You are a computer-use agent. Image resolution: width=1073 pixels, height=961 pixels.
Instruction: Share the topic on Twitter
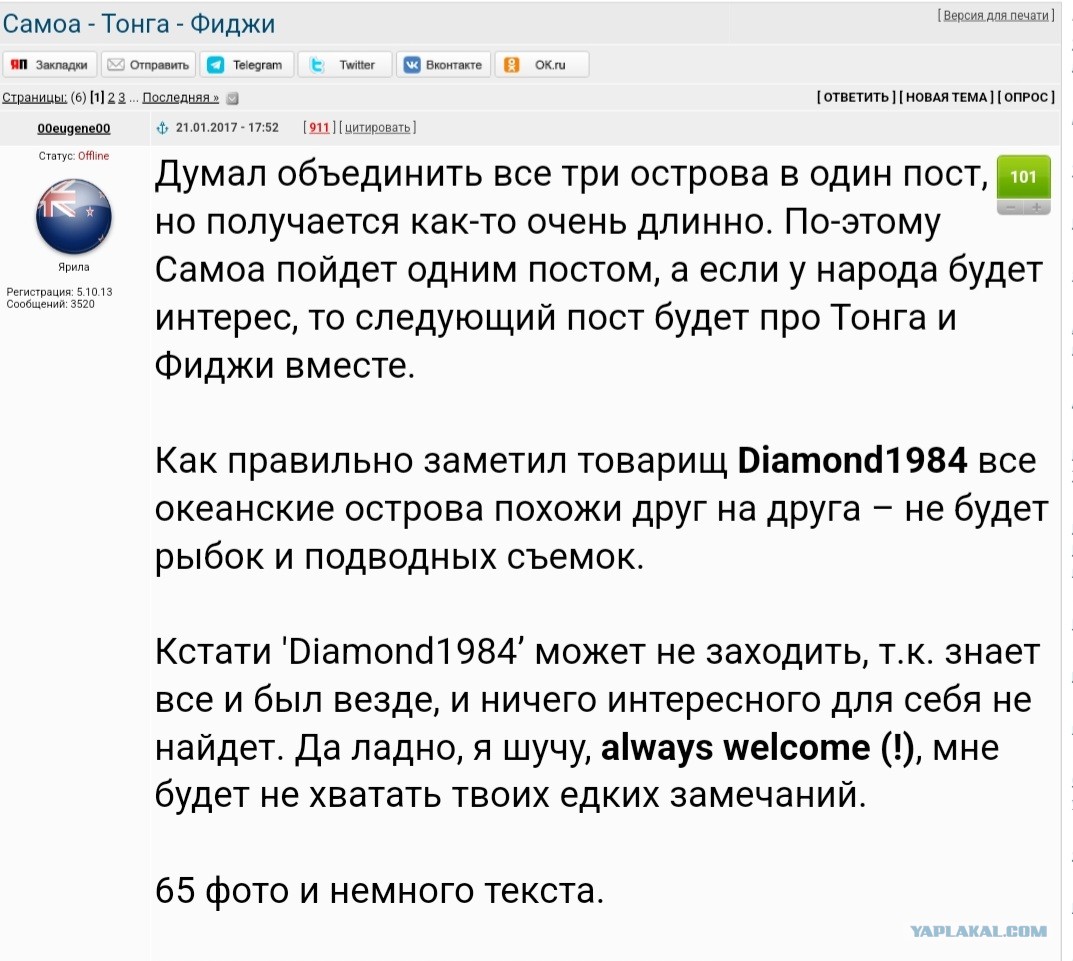point(344,64)
